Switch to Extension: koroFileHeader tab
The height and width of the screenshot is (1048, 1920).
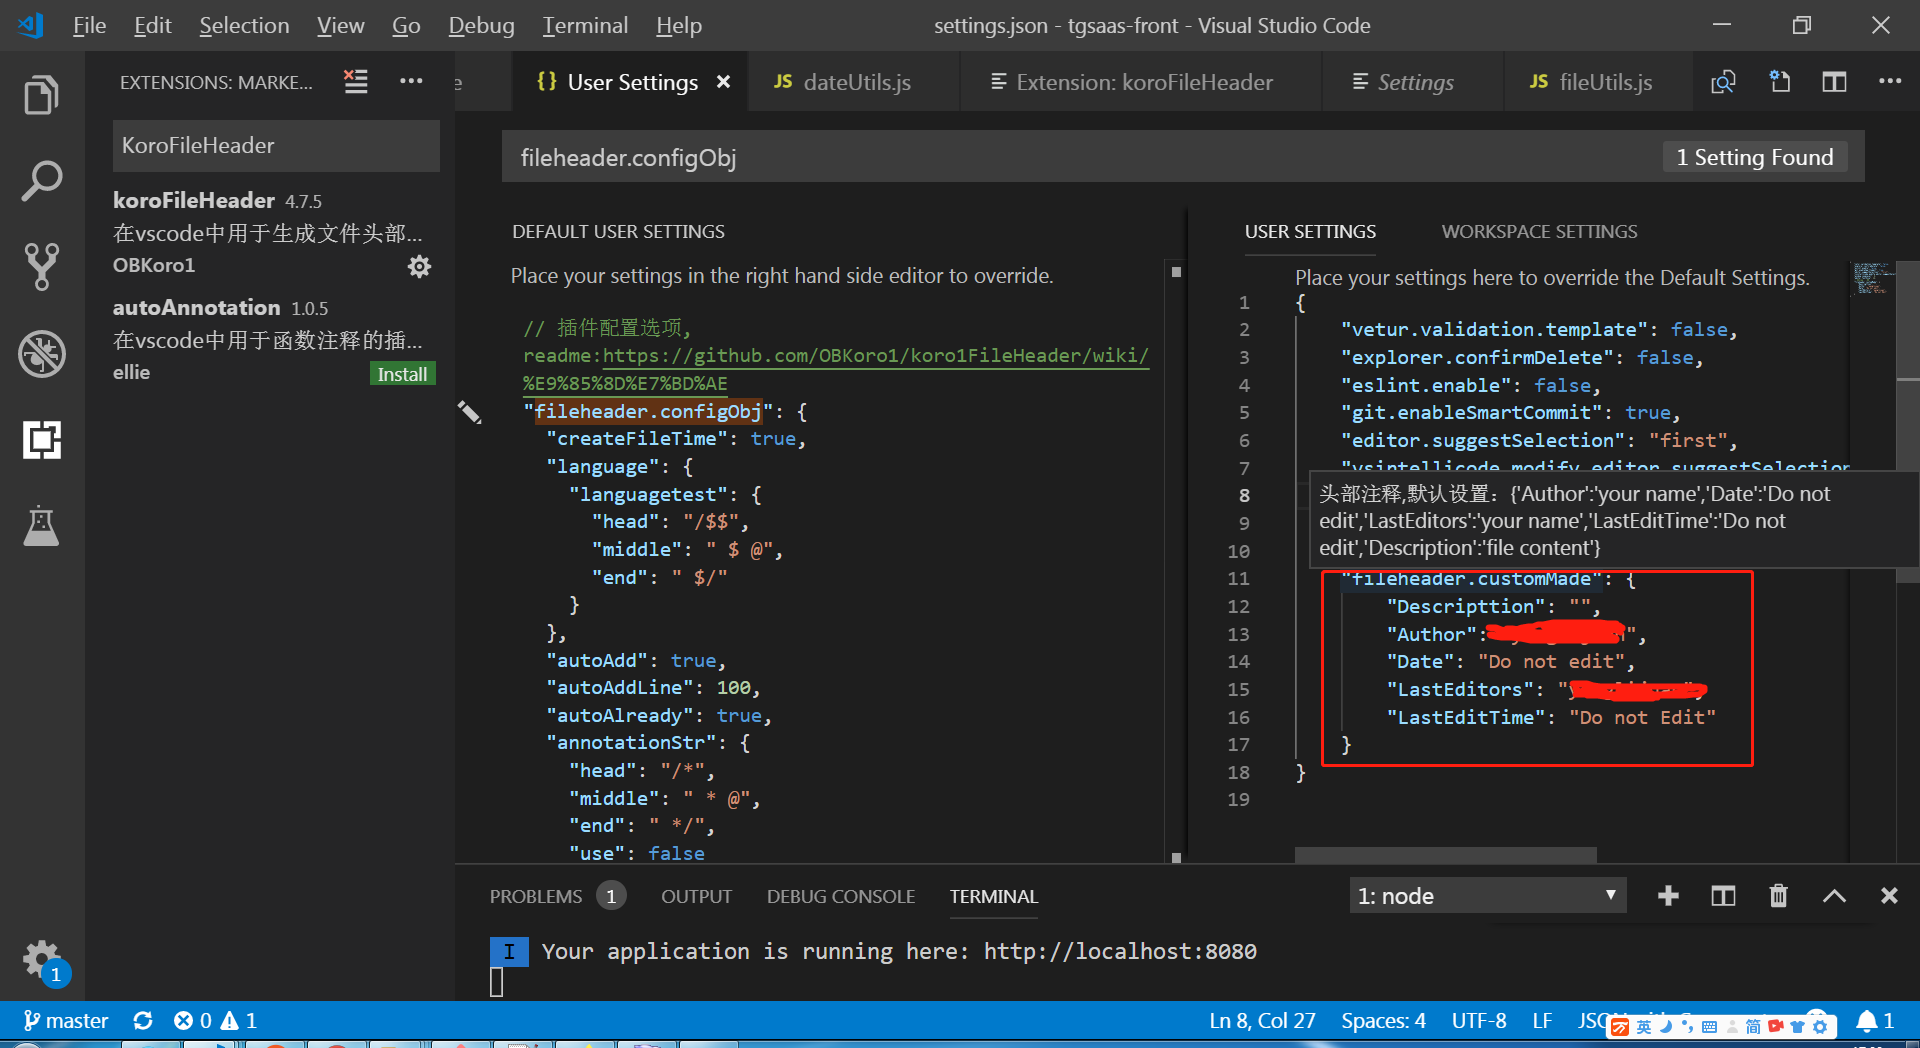coord(1143,82)
